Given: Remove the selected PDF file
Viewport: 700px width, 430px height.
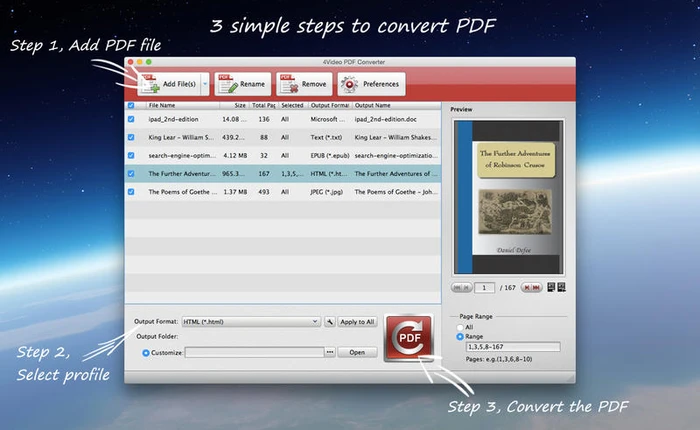Looking at the screenshot, I should click(302, 85).
